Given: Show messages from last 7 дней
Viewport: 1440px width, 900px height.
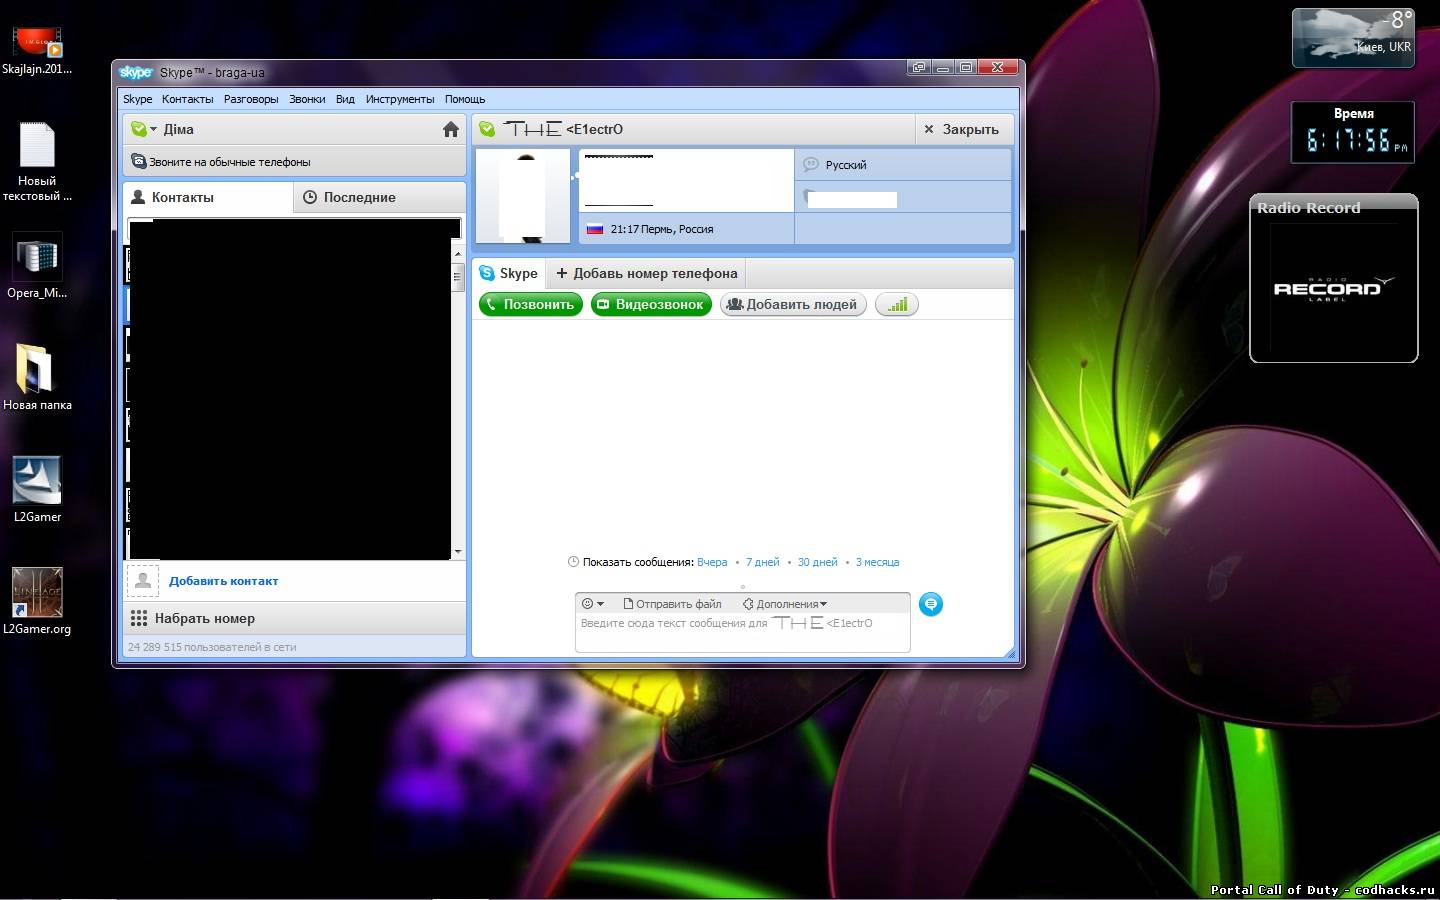Looking at the screenshot, I should 762,562.
